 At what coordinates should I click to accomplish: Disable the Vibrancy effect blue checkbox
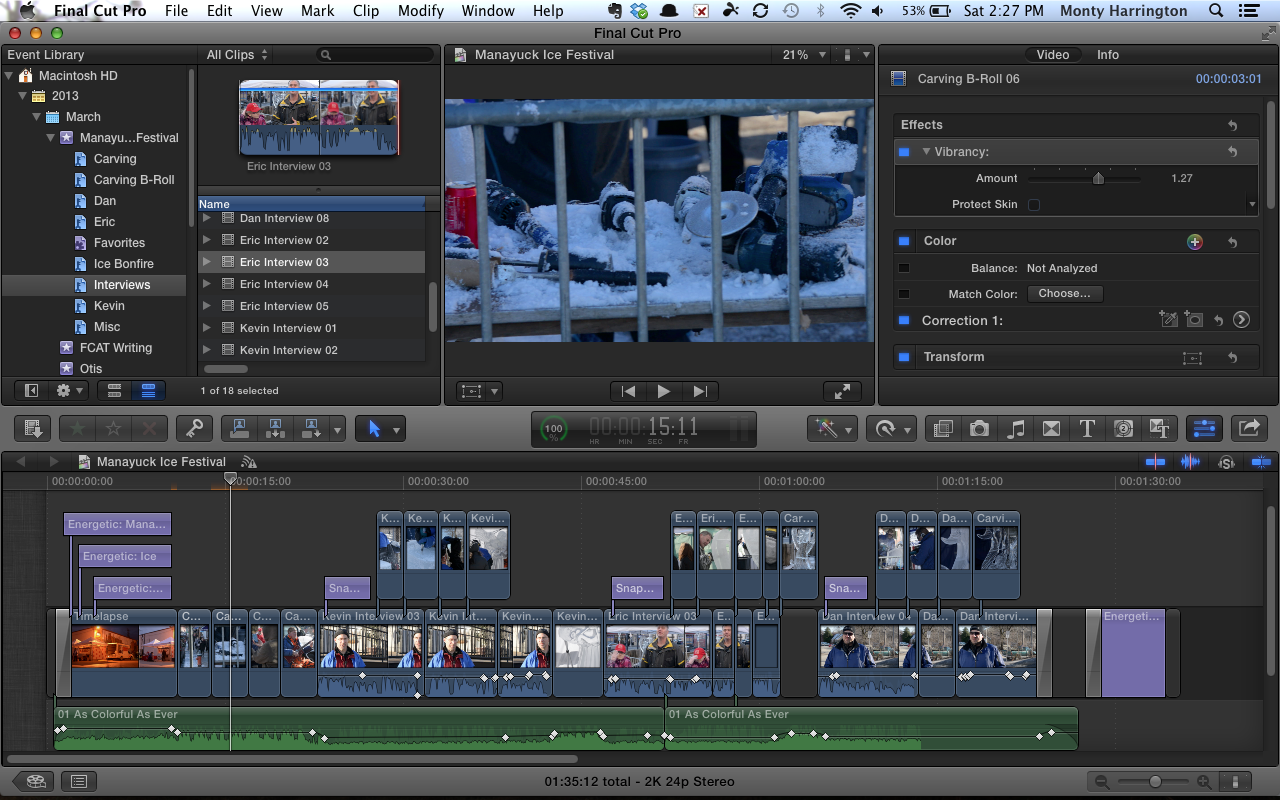click(904, 152)
